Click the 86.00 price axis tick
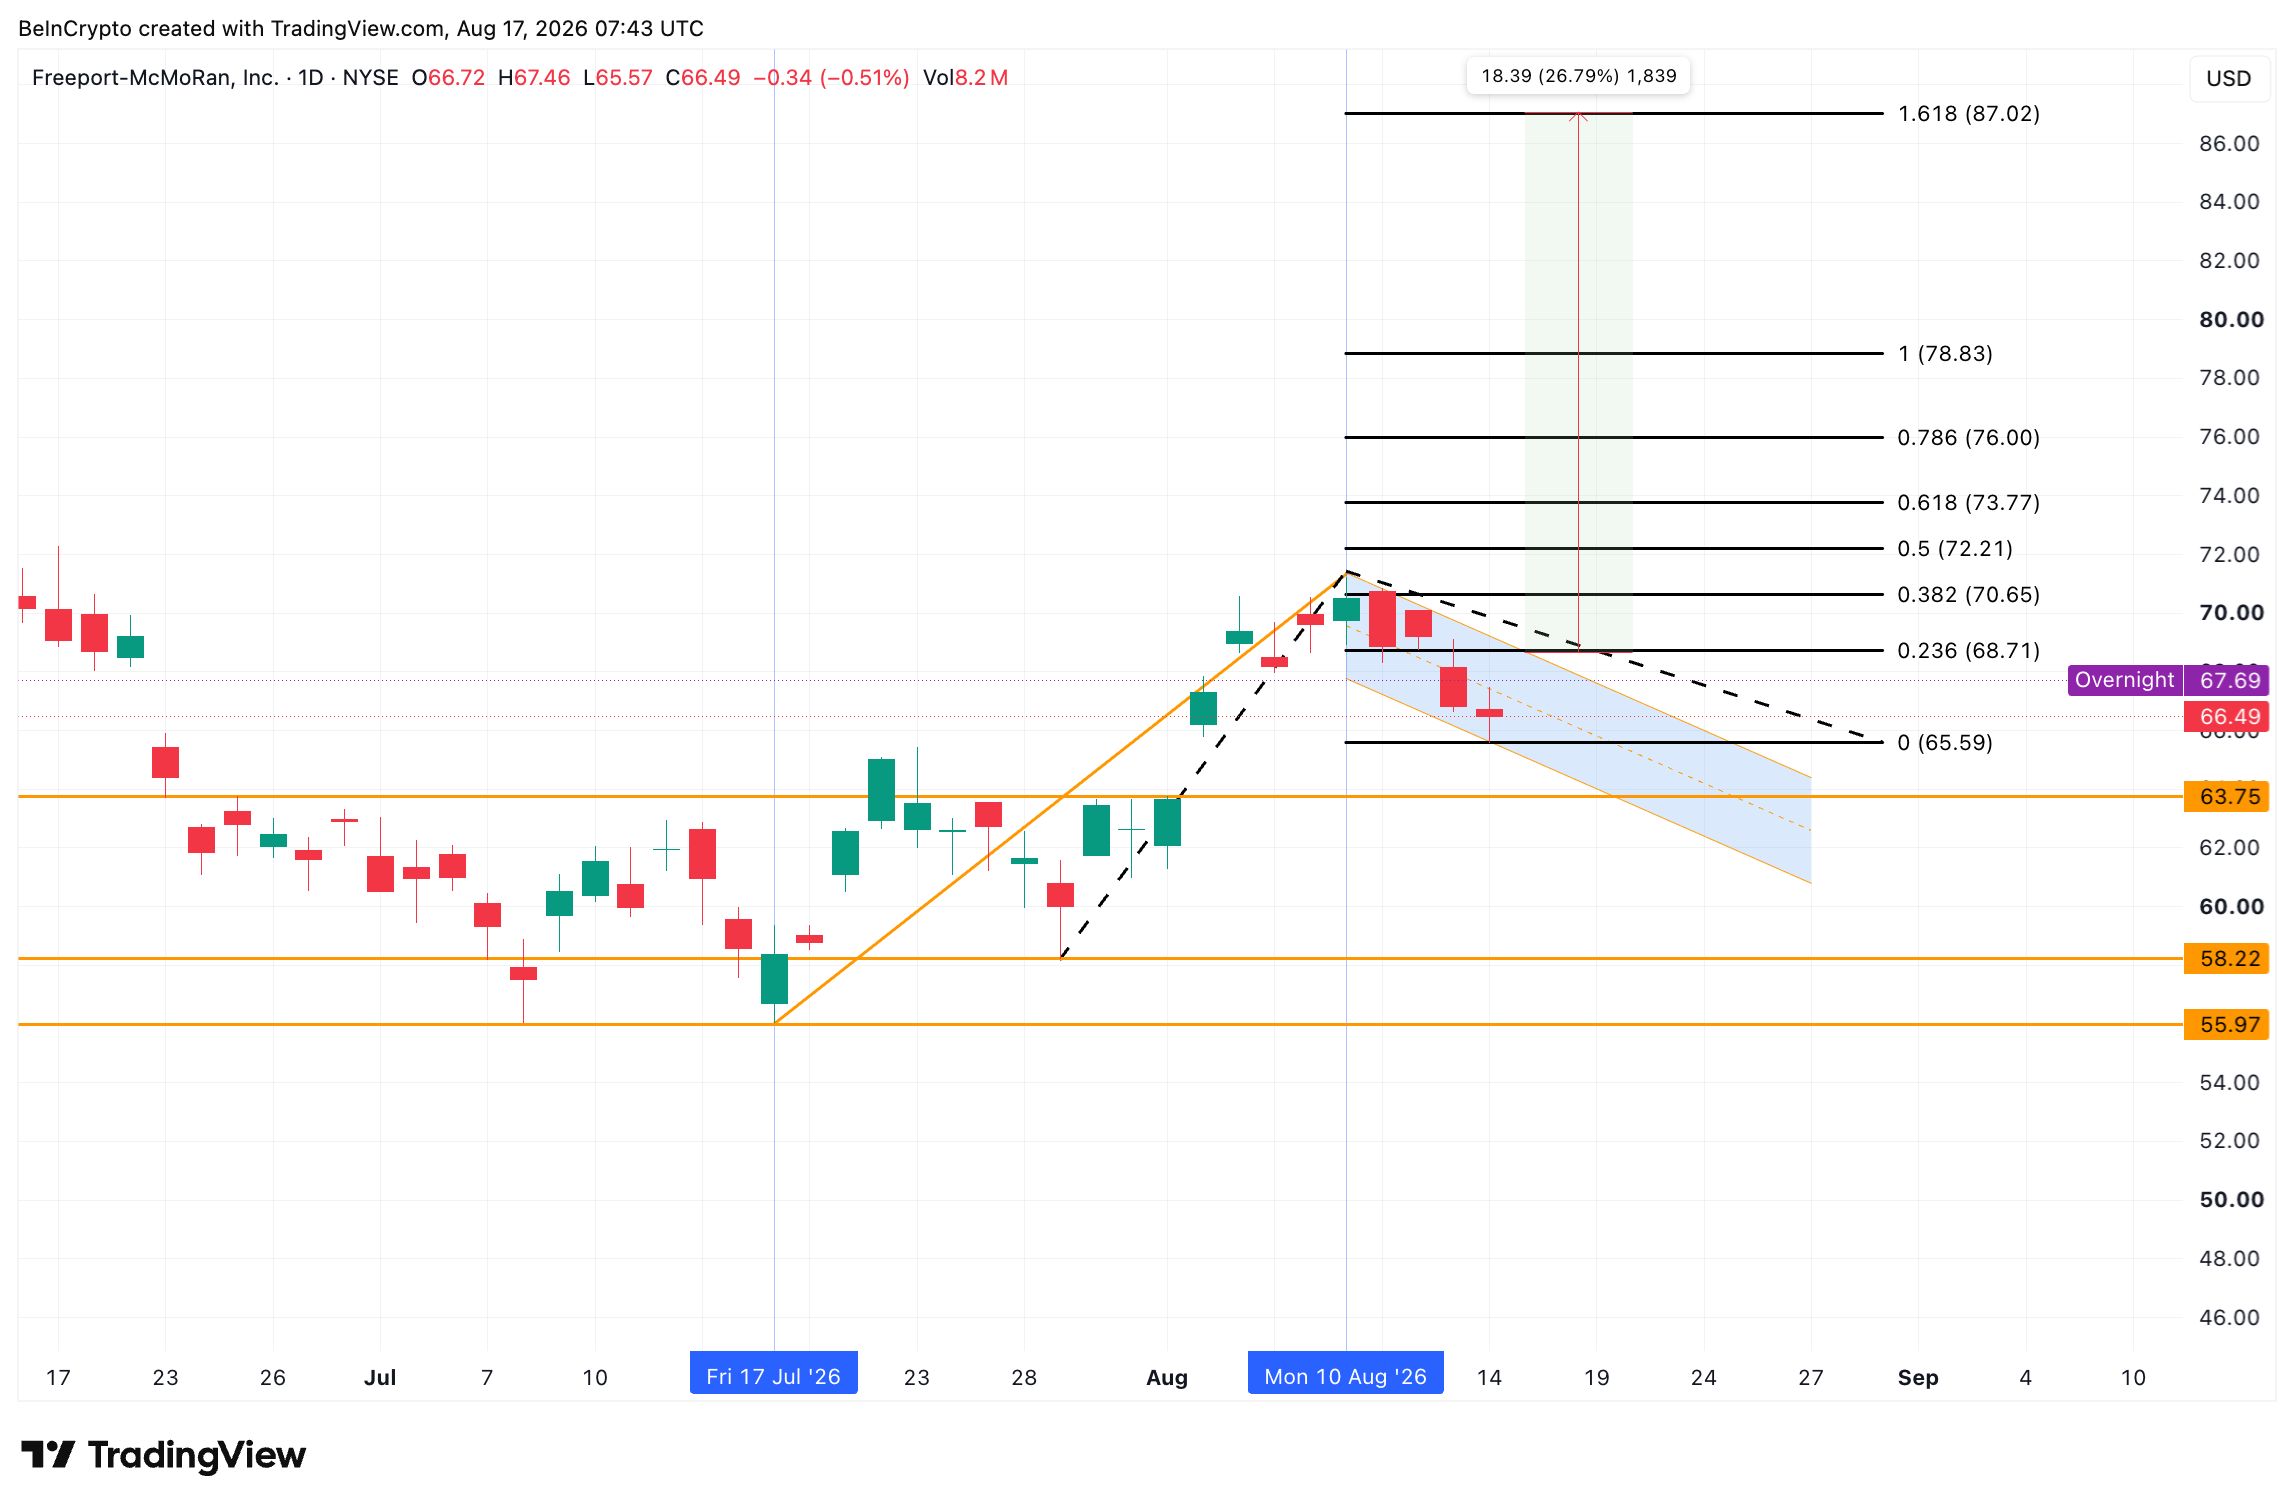The width and height of the screenshot is (2294, 1509). tap(2229, 143)
